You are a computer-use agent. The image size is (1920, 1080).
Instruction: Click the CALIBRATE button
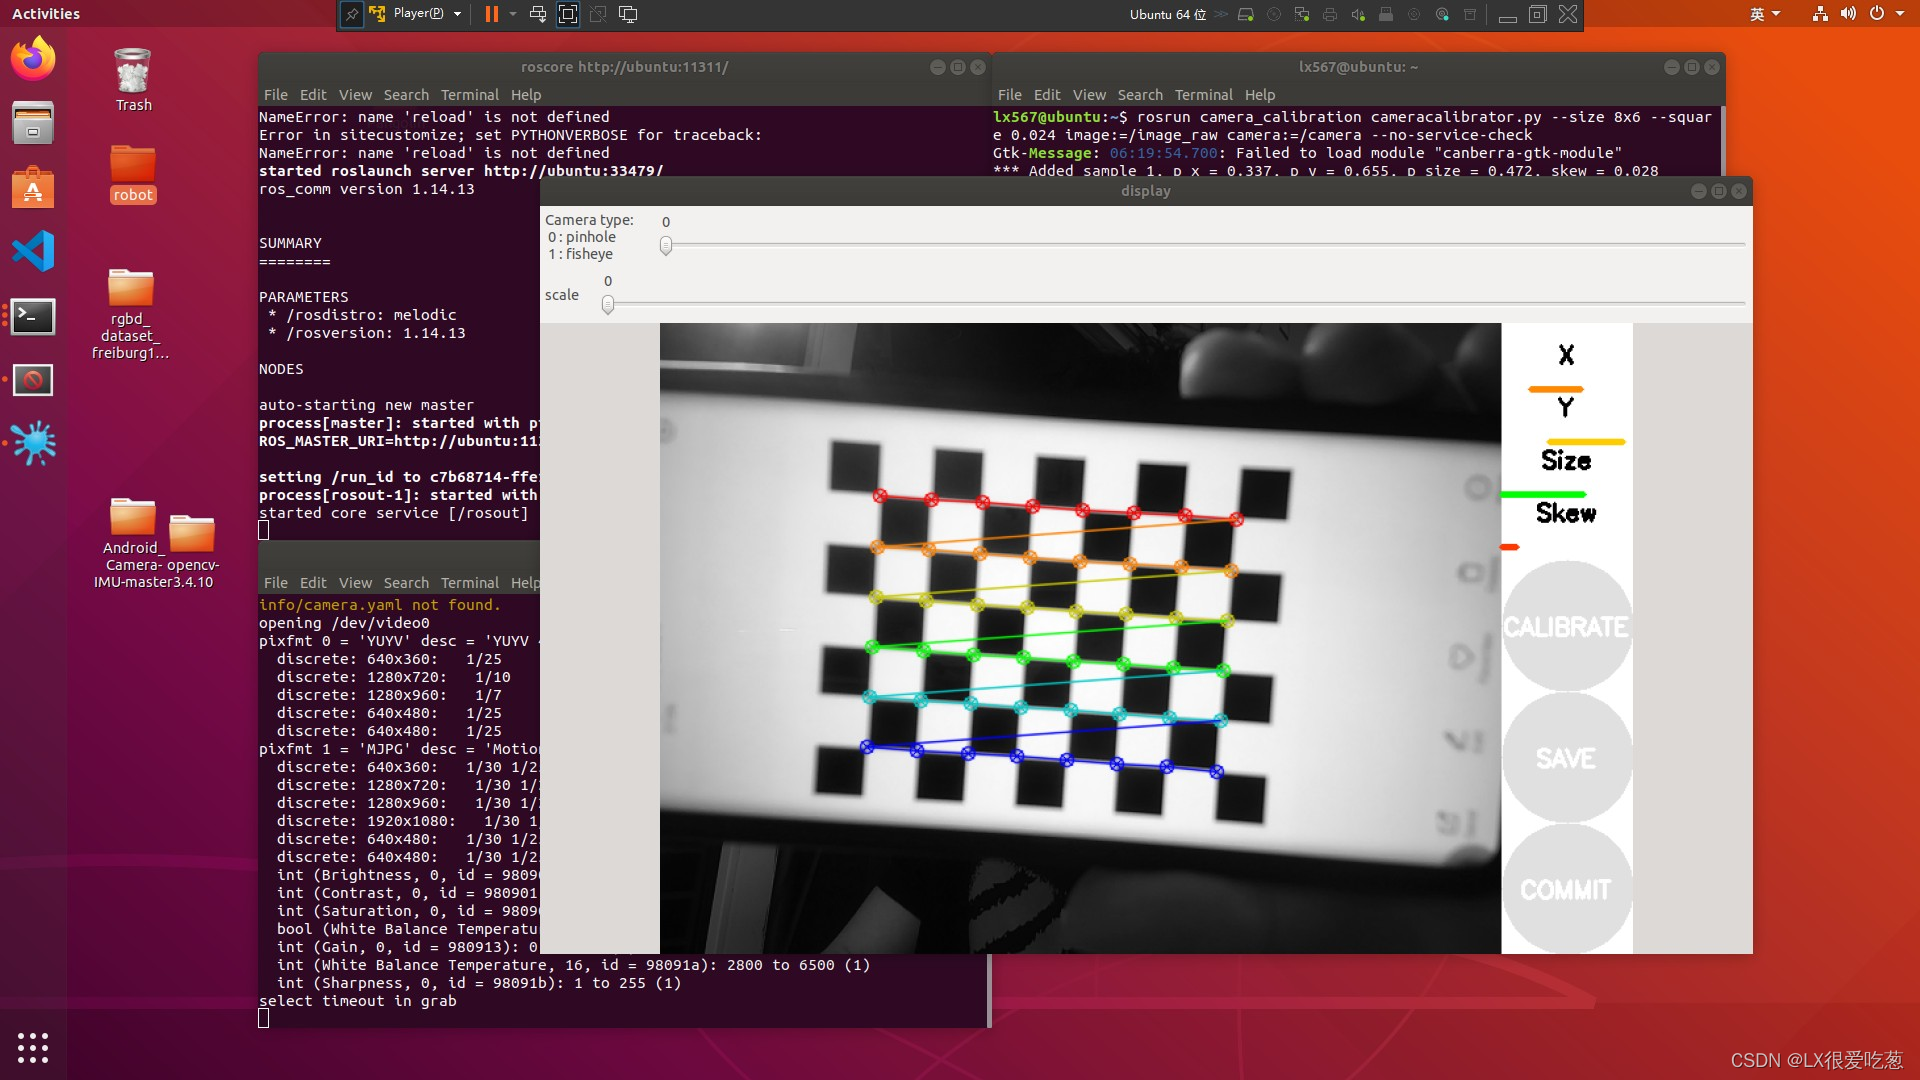[1567, 627]
